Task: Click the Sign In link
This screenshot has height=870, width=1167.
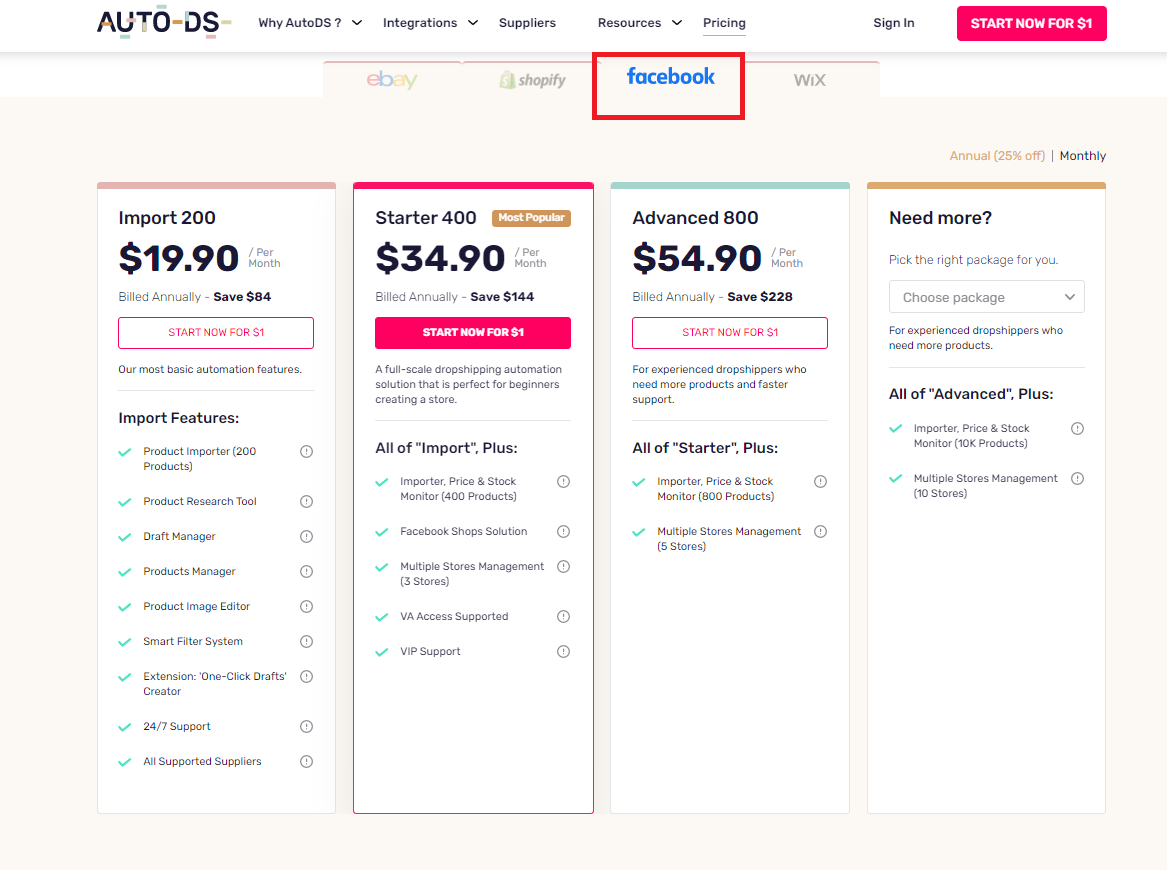Action: 893,23
